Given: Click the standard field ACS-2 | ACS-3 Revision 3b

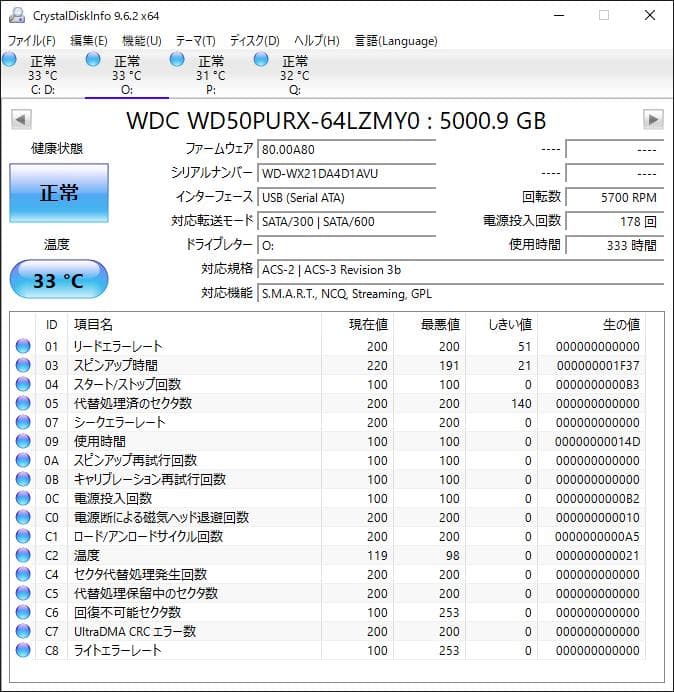Looking at the screenshot, I should 460,270.
